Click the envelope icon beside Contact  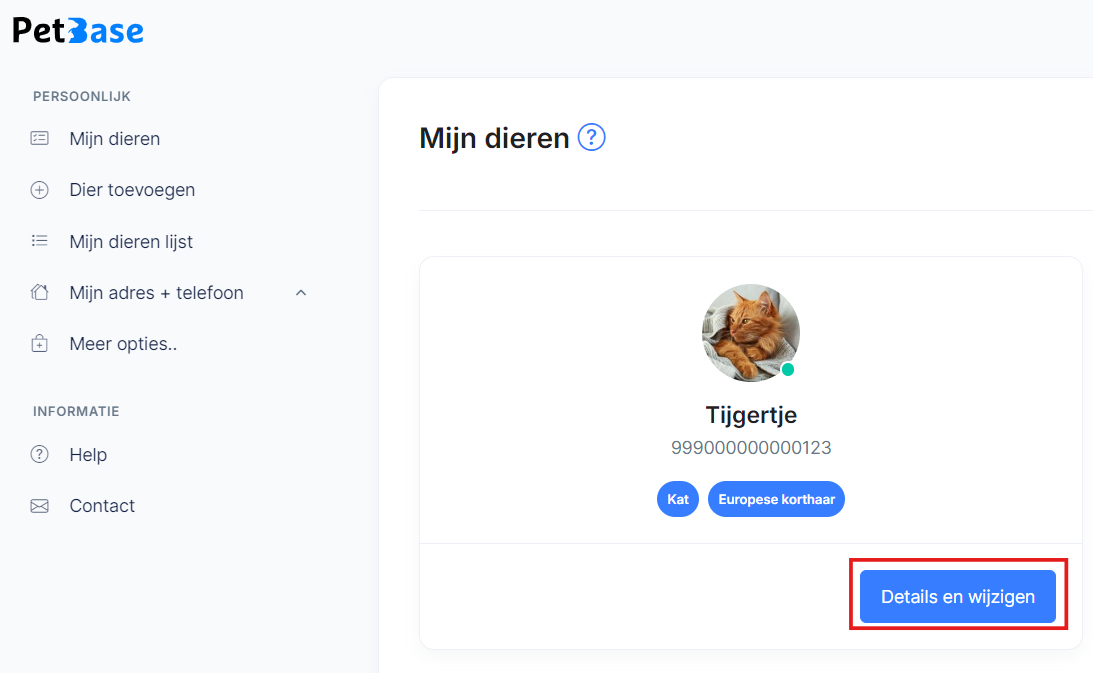(x=40, y=506)
